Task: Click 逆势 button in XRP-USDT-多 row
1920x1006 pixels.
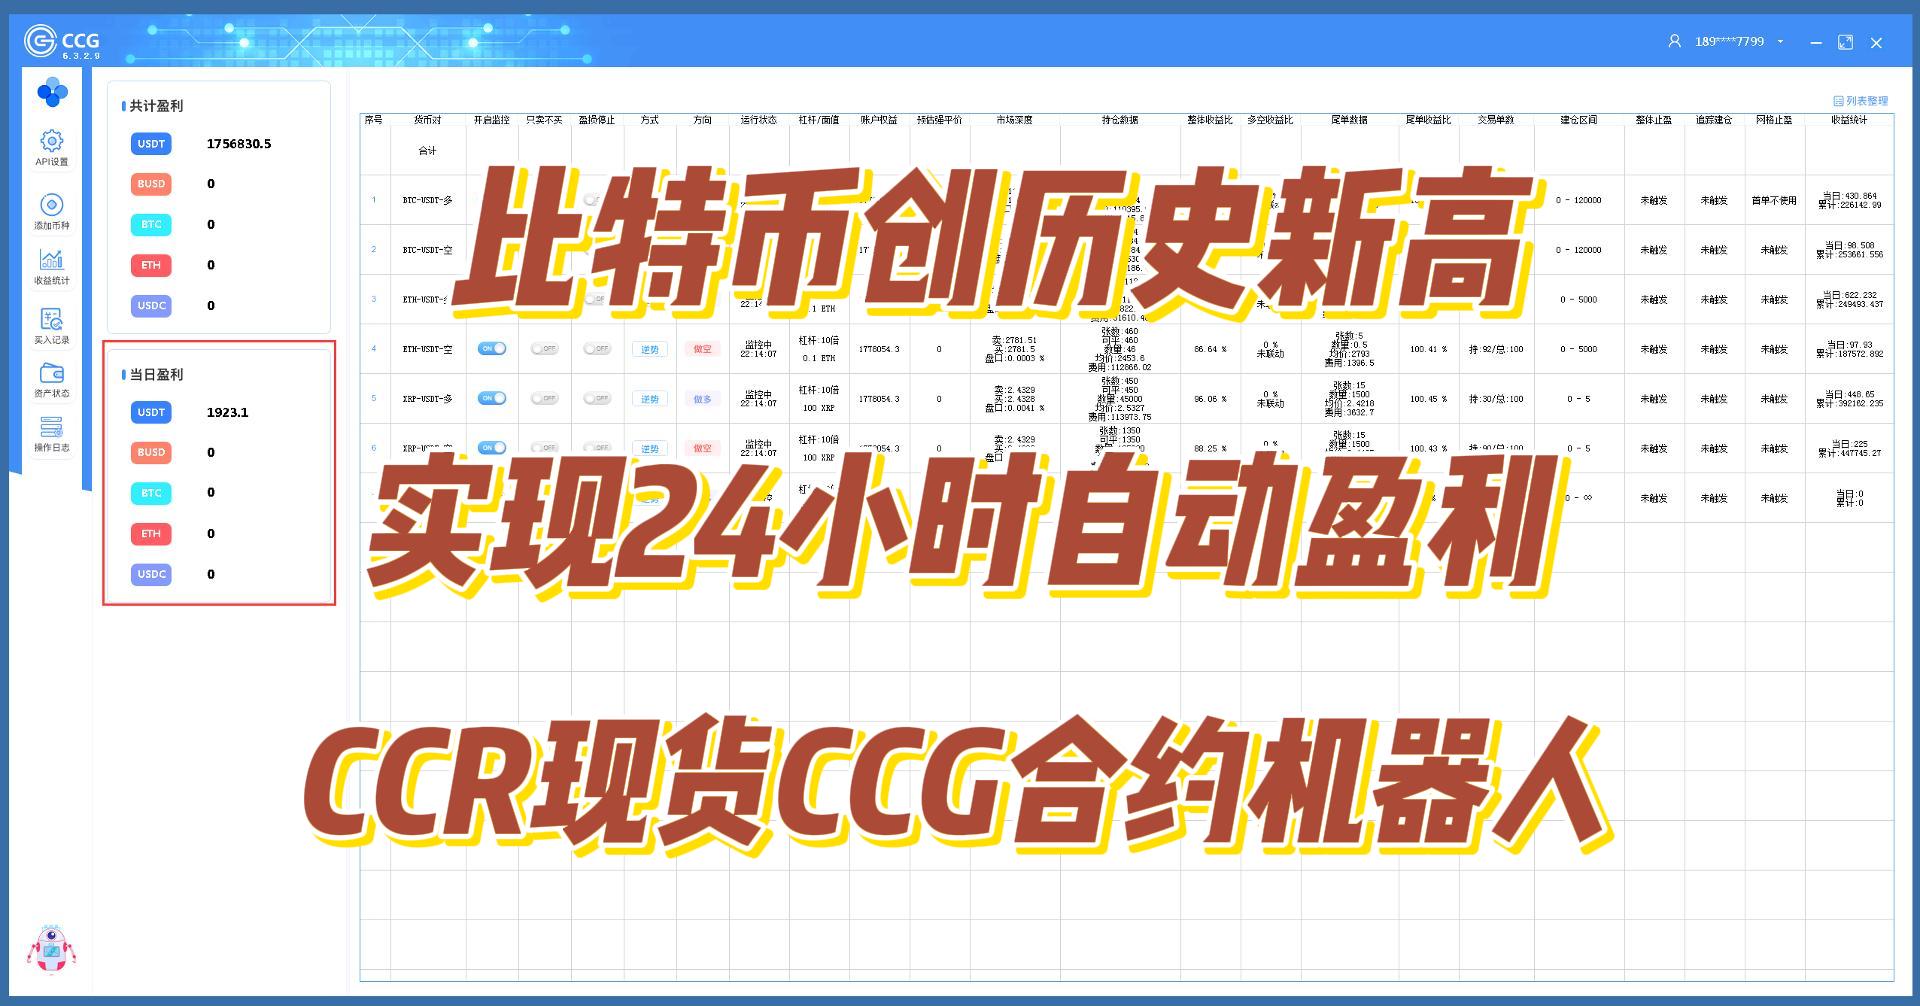Action: (x=650, y=399)
